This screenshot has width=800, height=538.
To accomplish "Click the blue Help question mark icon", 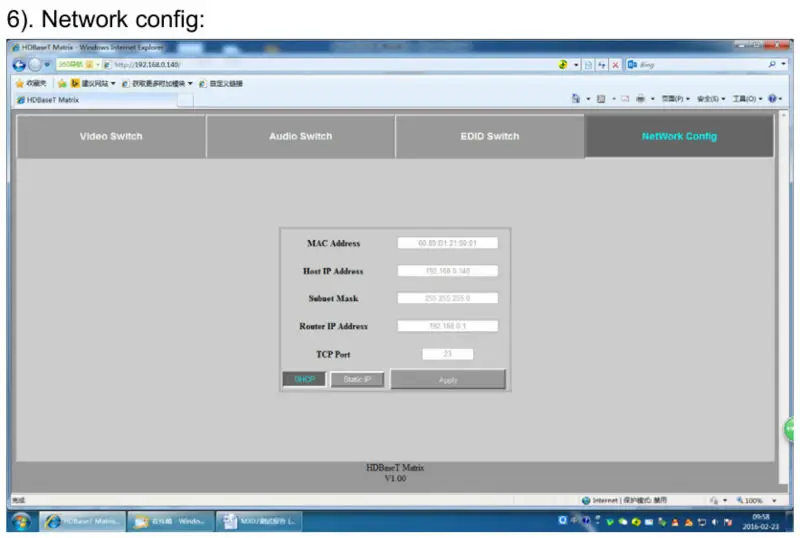I will click(x=772, y=99).
